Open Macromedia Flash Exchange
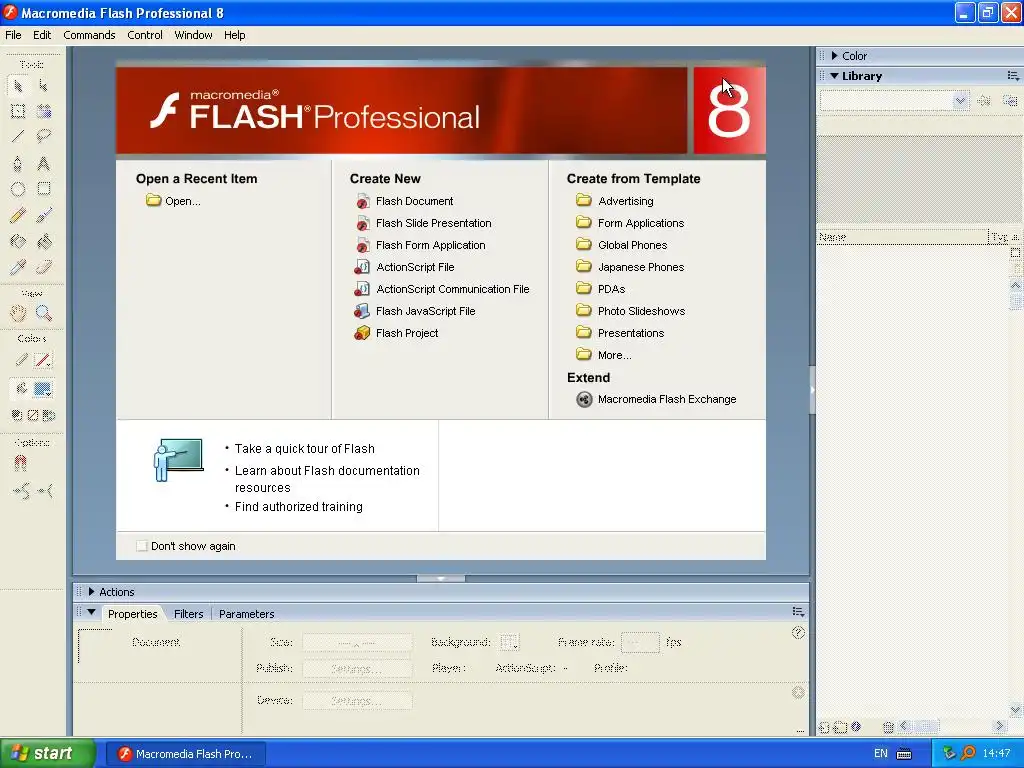The width and height of the screenshot is (1024, 768). (x=667, y=399)
